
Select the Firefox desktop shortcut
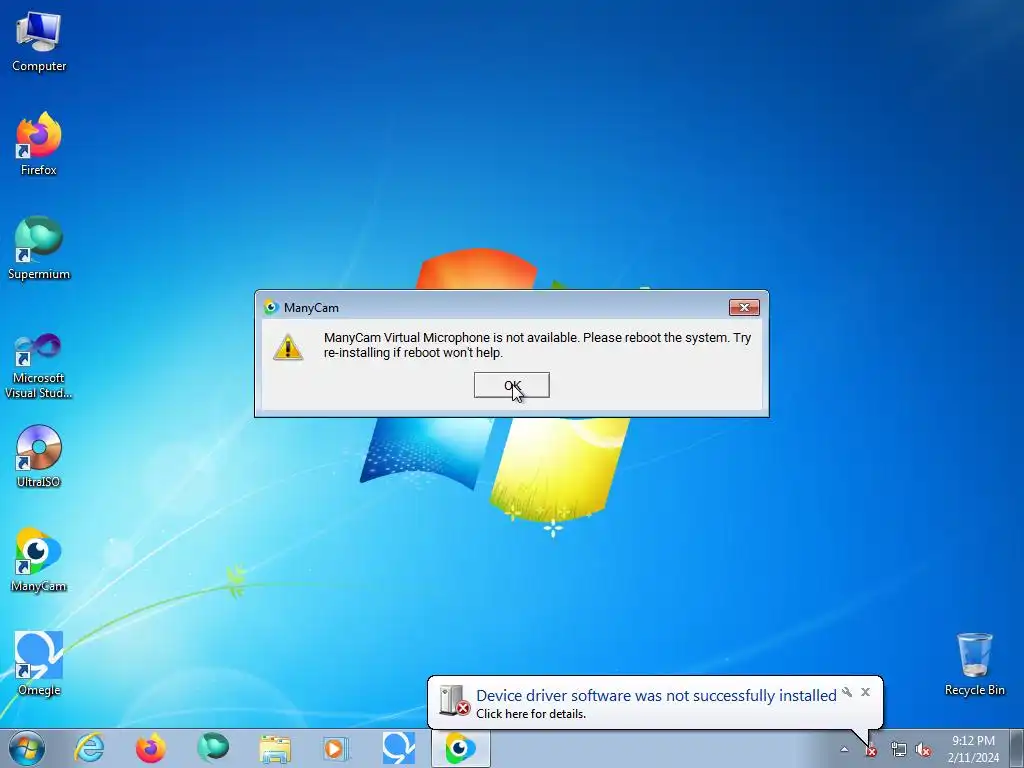pos(39,144)
